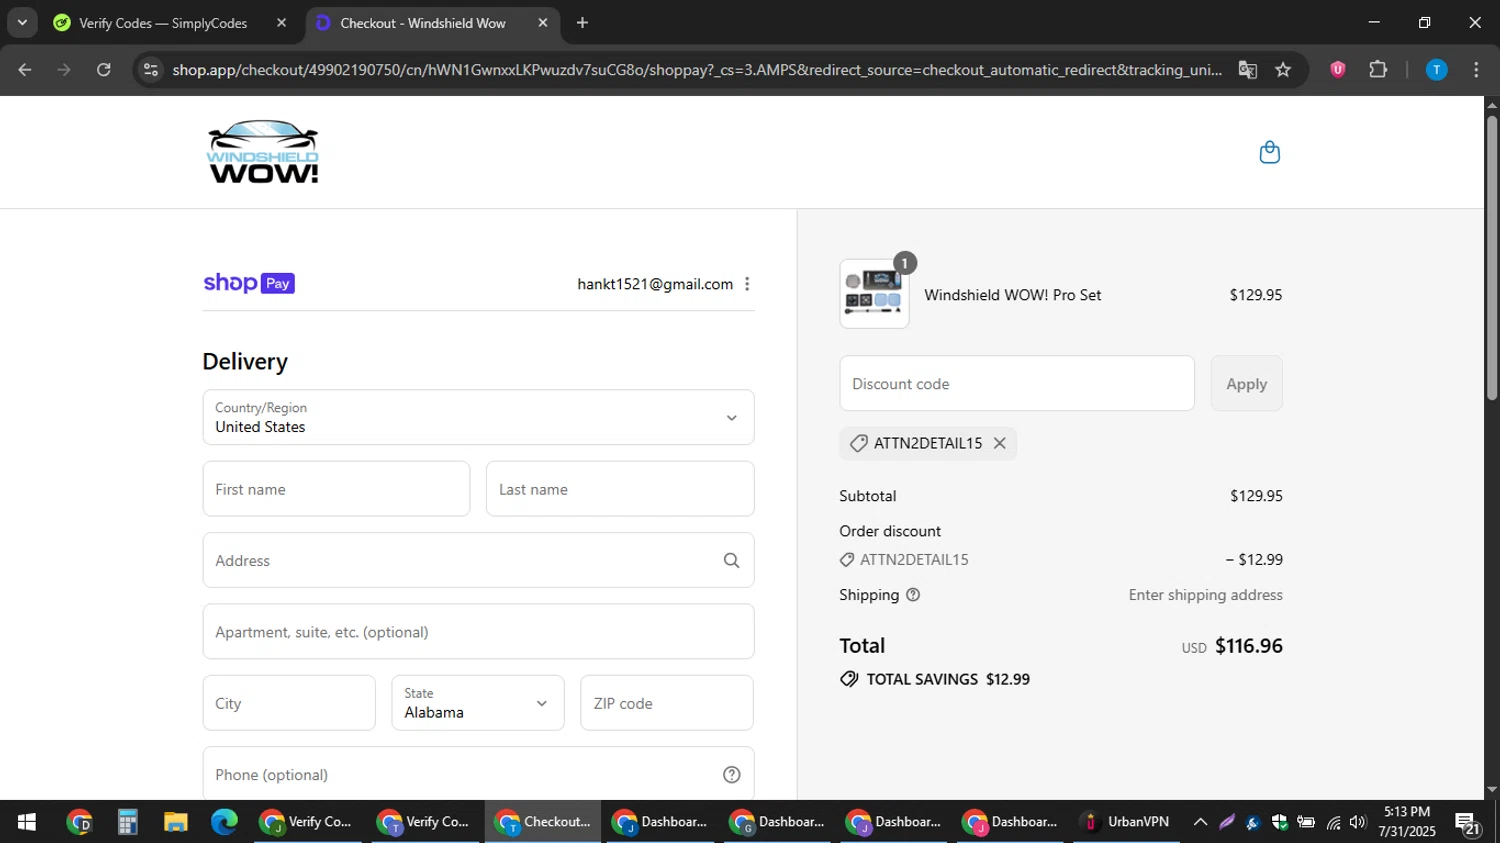Image resolution: width=1500 pixels, height=843 pixels.
Task: Open the Chrome three-dot menu
Action: point(1476,70)
